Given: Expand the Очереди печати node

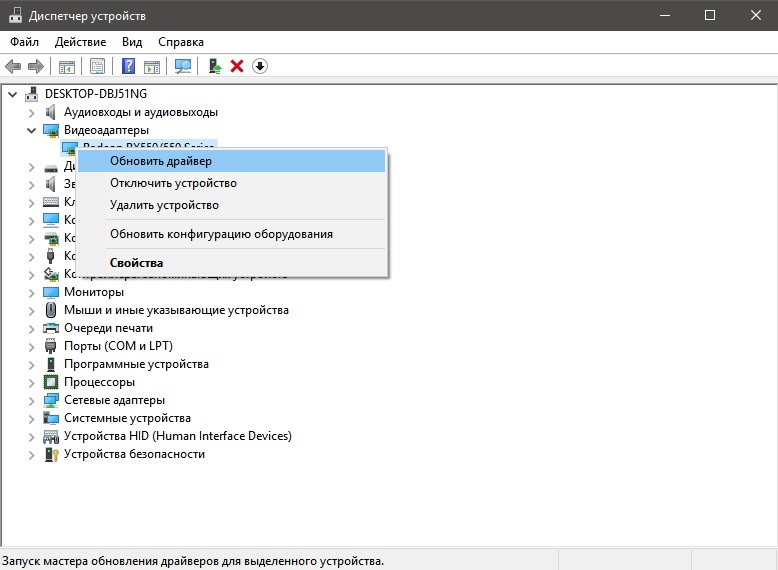Looking at the screenshot, I should pyautogui.click(x=32, y=328).
